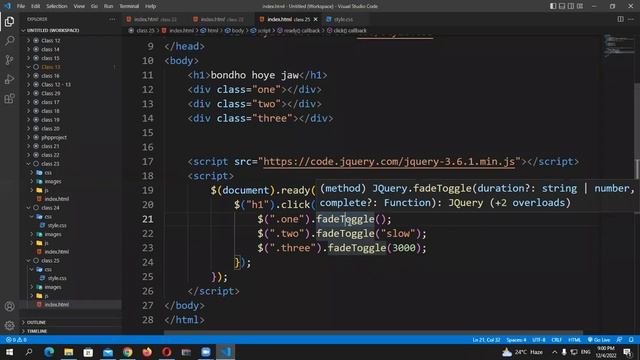Open the File menu
640x360 pixels.
click(21, 6)
